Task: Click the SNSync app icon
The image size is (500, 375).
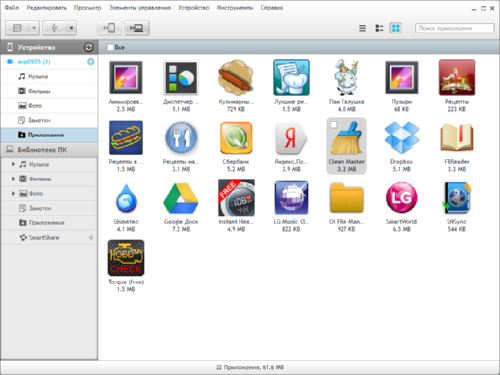Action: point(457,198)
